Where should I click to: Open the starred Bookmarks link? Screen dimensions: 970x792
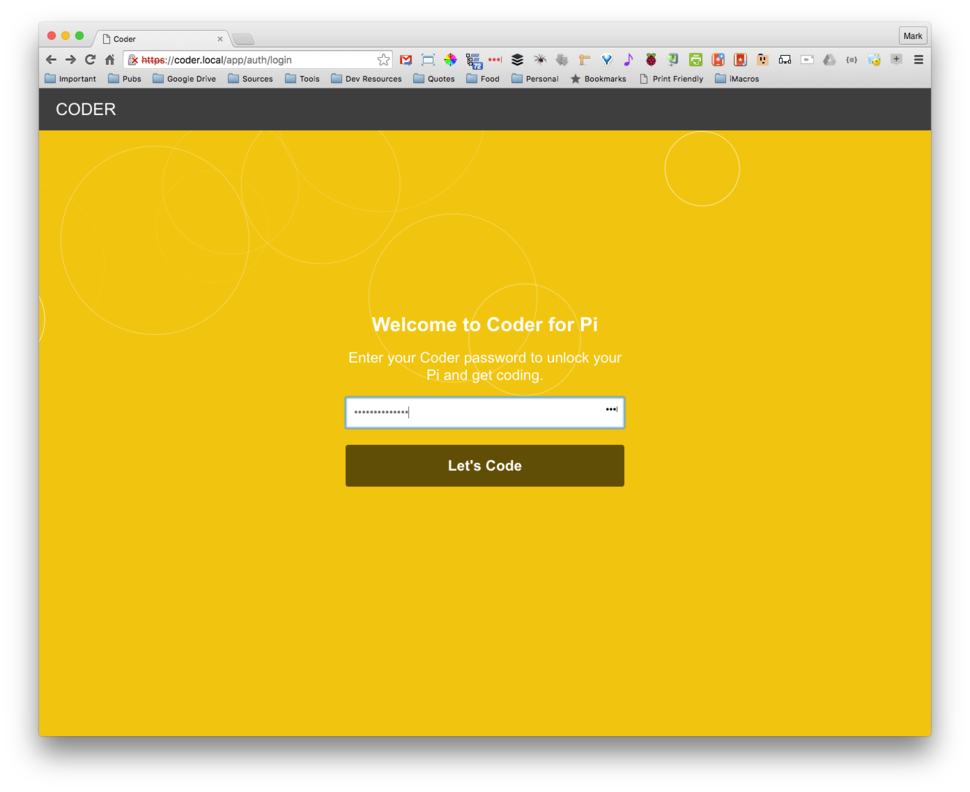click(598, 79)
